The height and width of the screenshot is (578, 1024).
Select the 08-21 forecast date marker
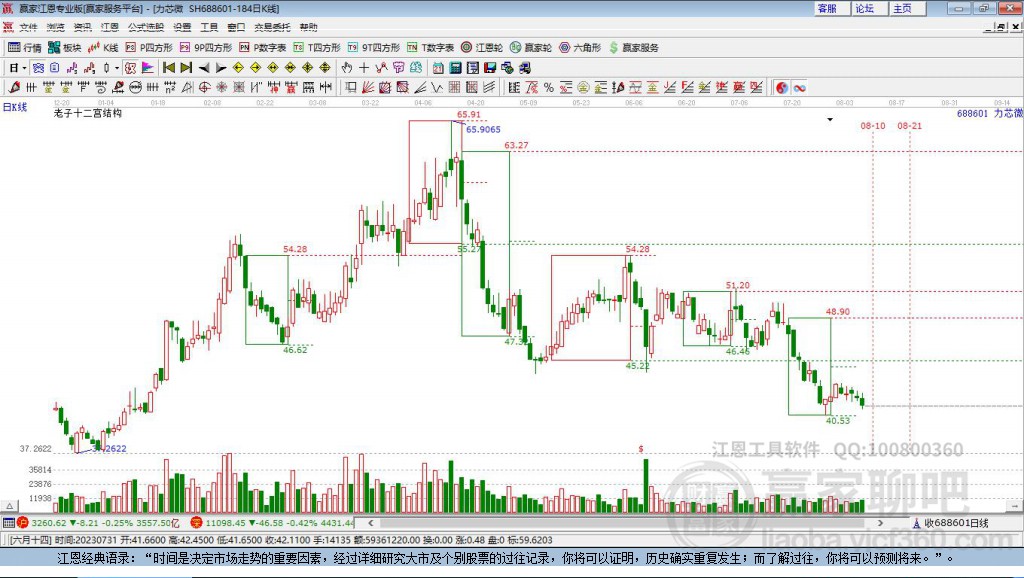coord(909,125)
